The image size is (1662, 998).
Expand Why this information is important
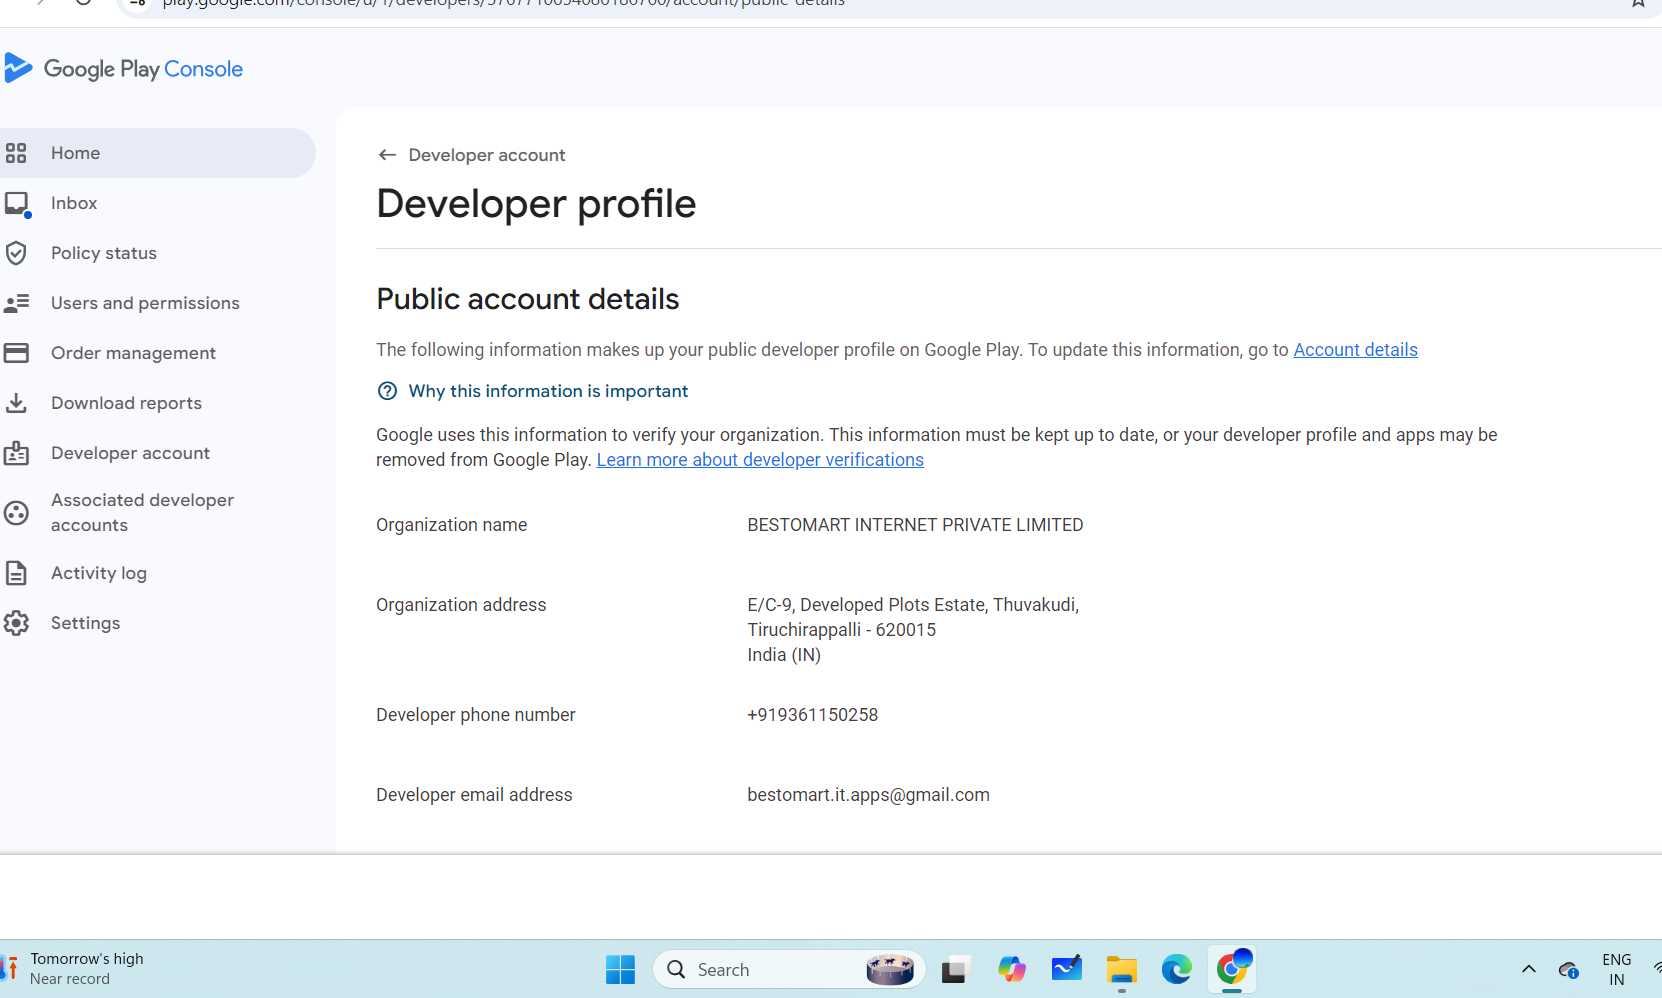548,391
